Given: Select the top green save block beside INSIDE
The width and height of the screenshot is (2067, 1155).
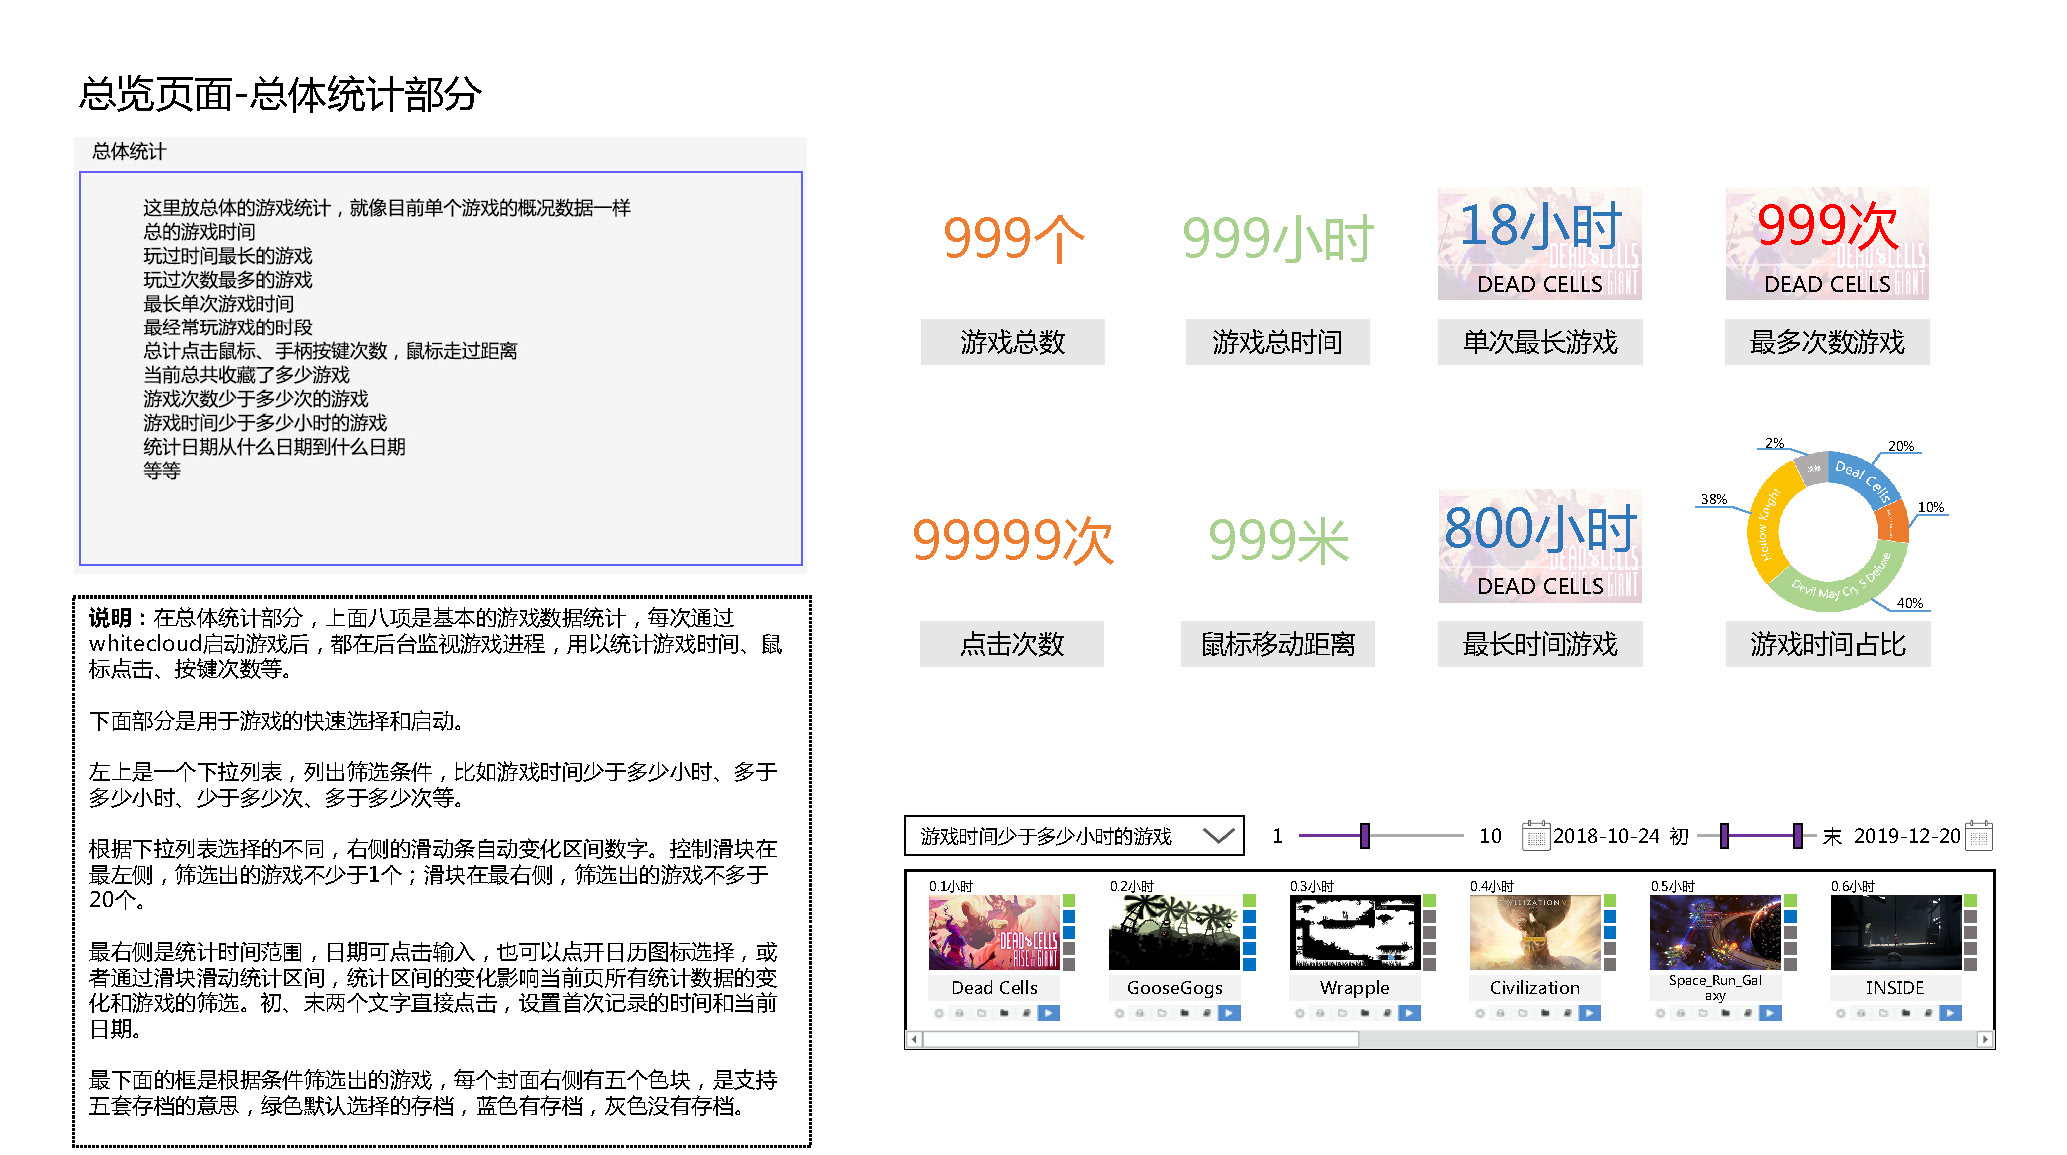Looking at the screenshot, I should [x=1970, y=900].
